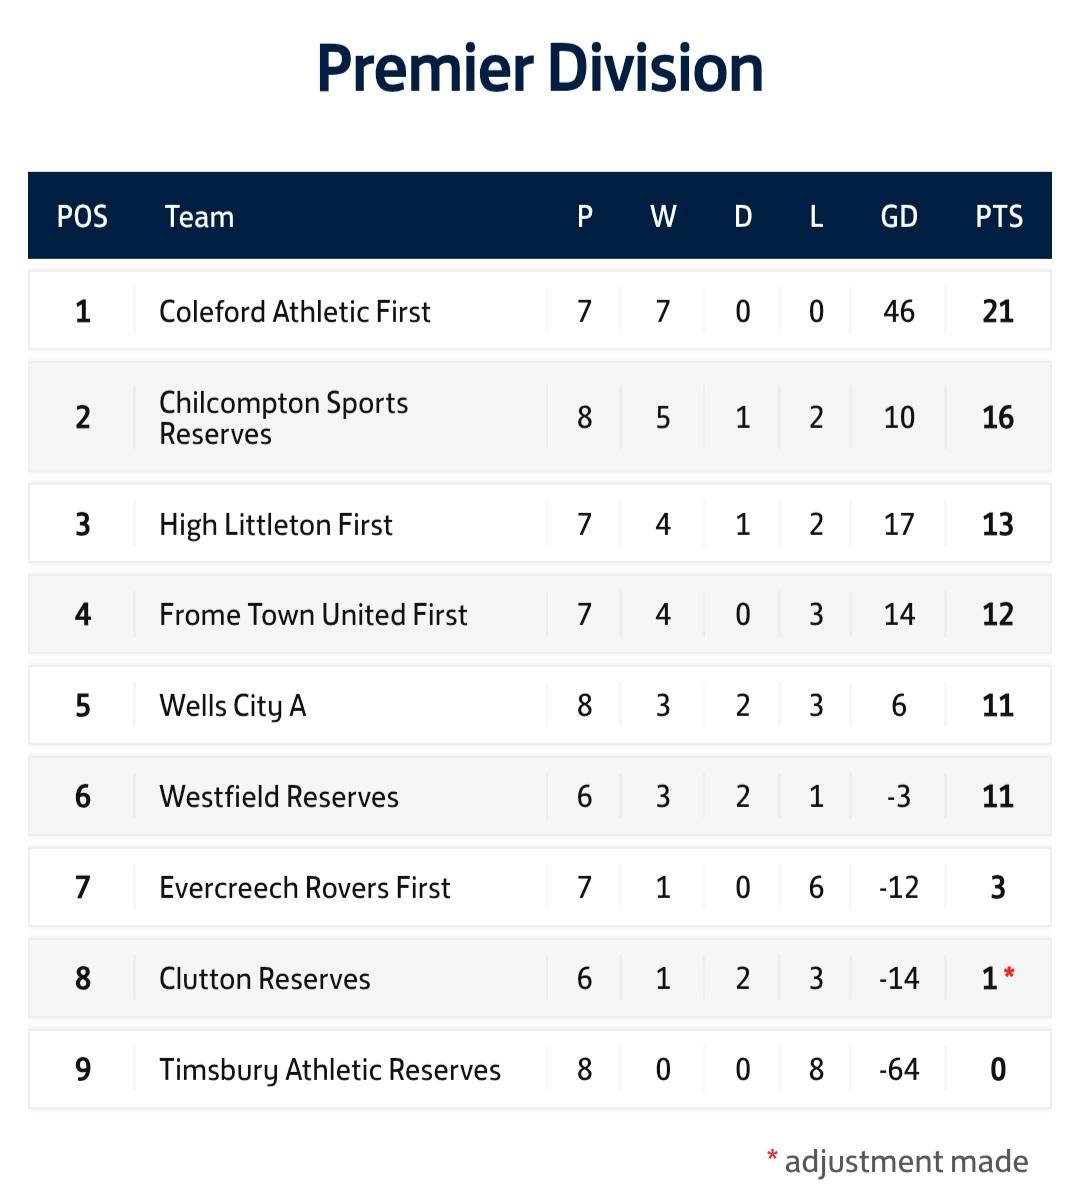Click the Premier Division heading
This screenshot has width=1080, height=1203.
(x=540, y=68)
